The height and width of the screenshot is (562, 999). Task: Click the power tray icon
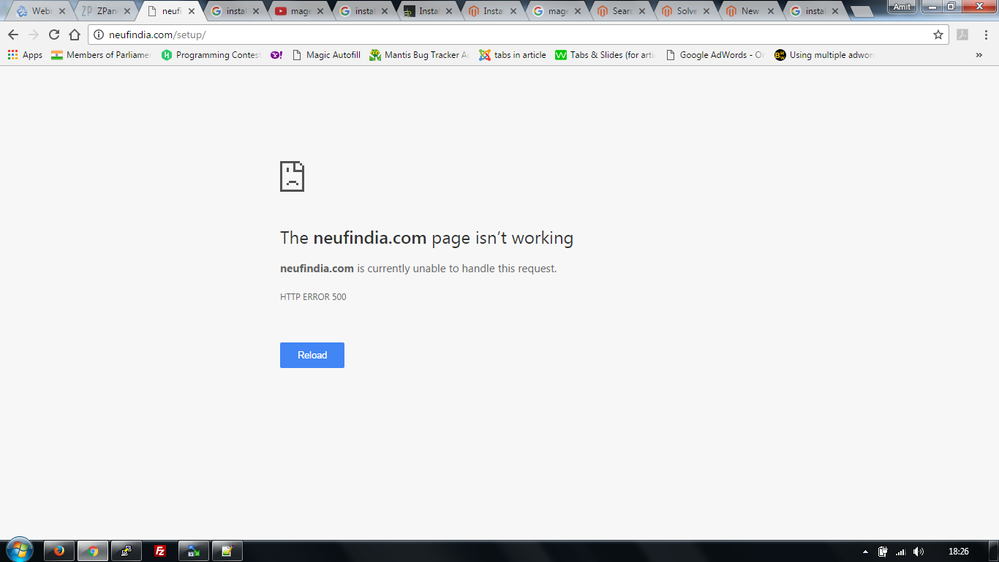(x=882, y=552)
